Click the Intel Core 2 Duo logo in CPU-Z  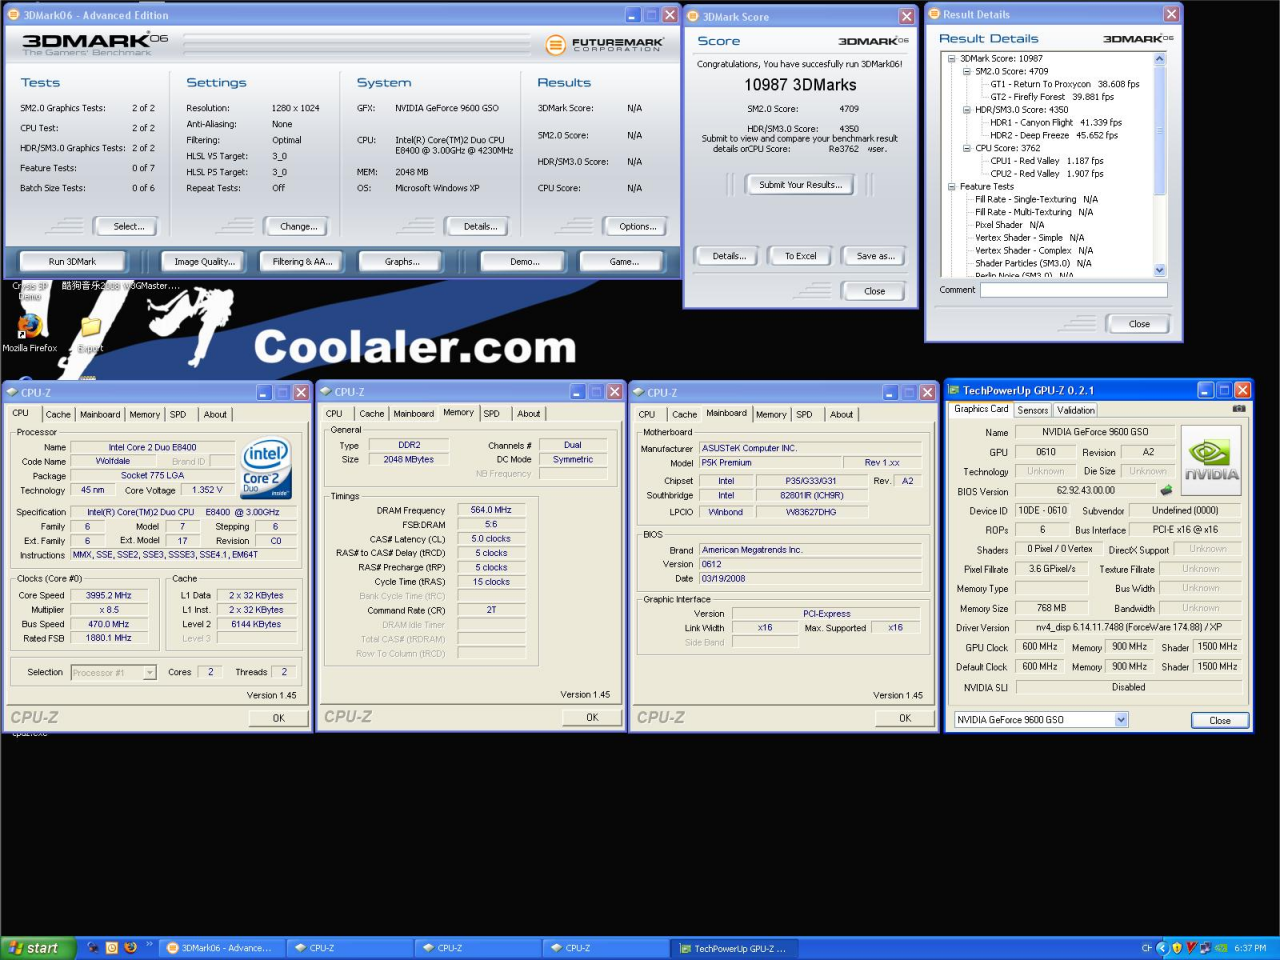[x=266, y=468]
